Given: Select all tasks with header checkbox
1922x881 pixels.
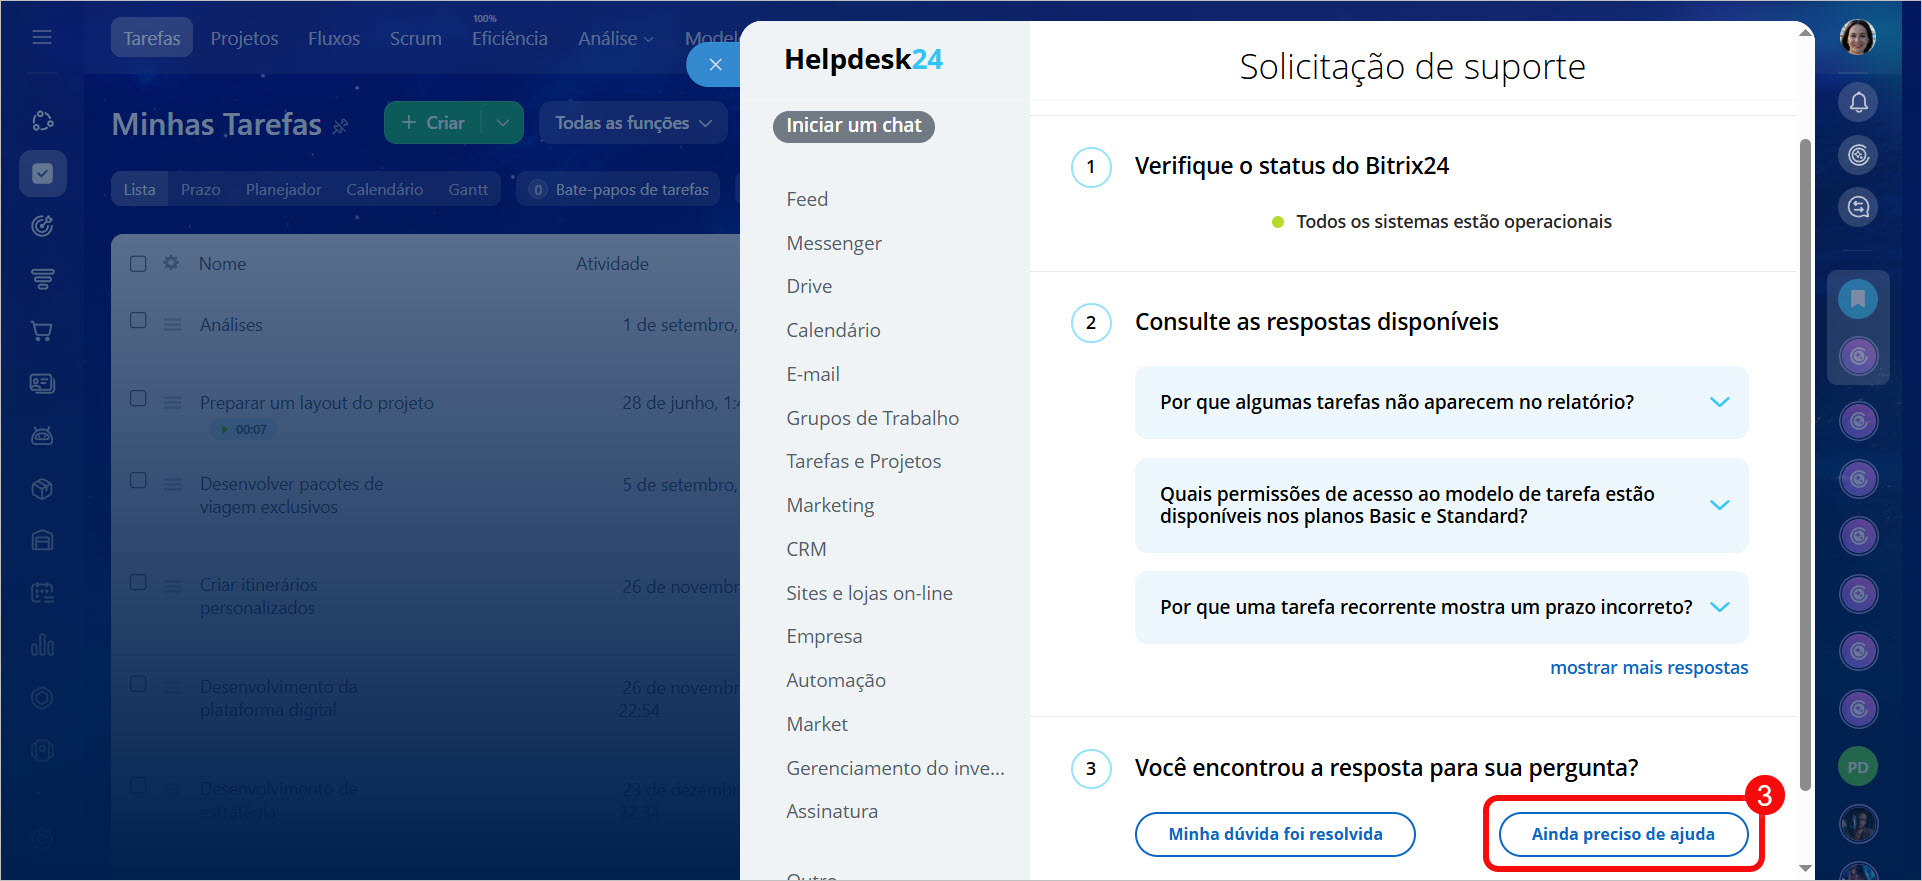Looking at the screenshot, I should click(139, 263).
